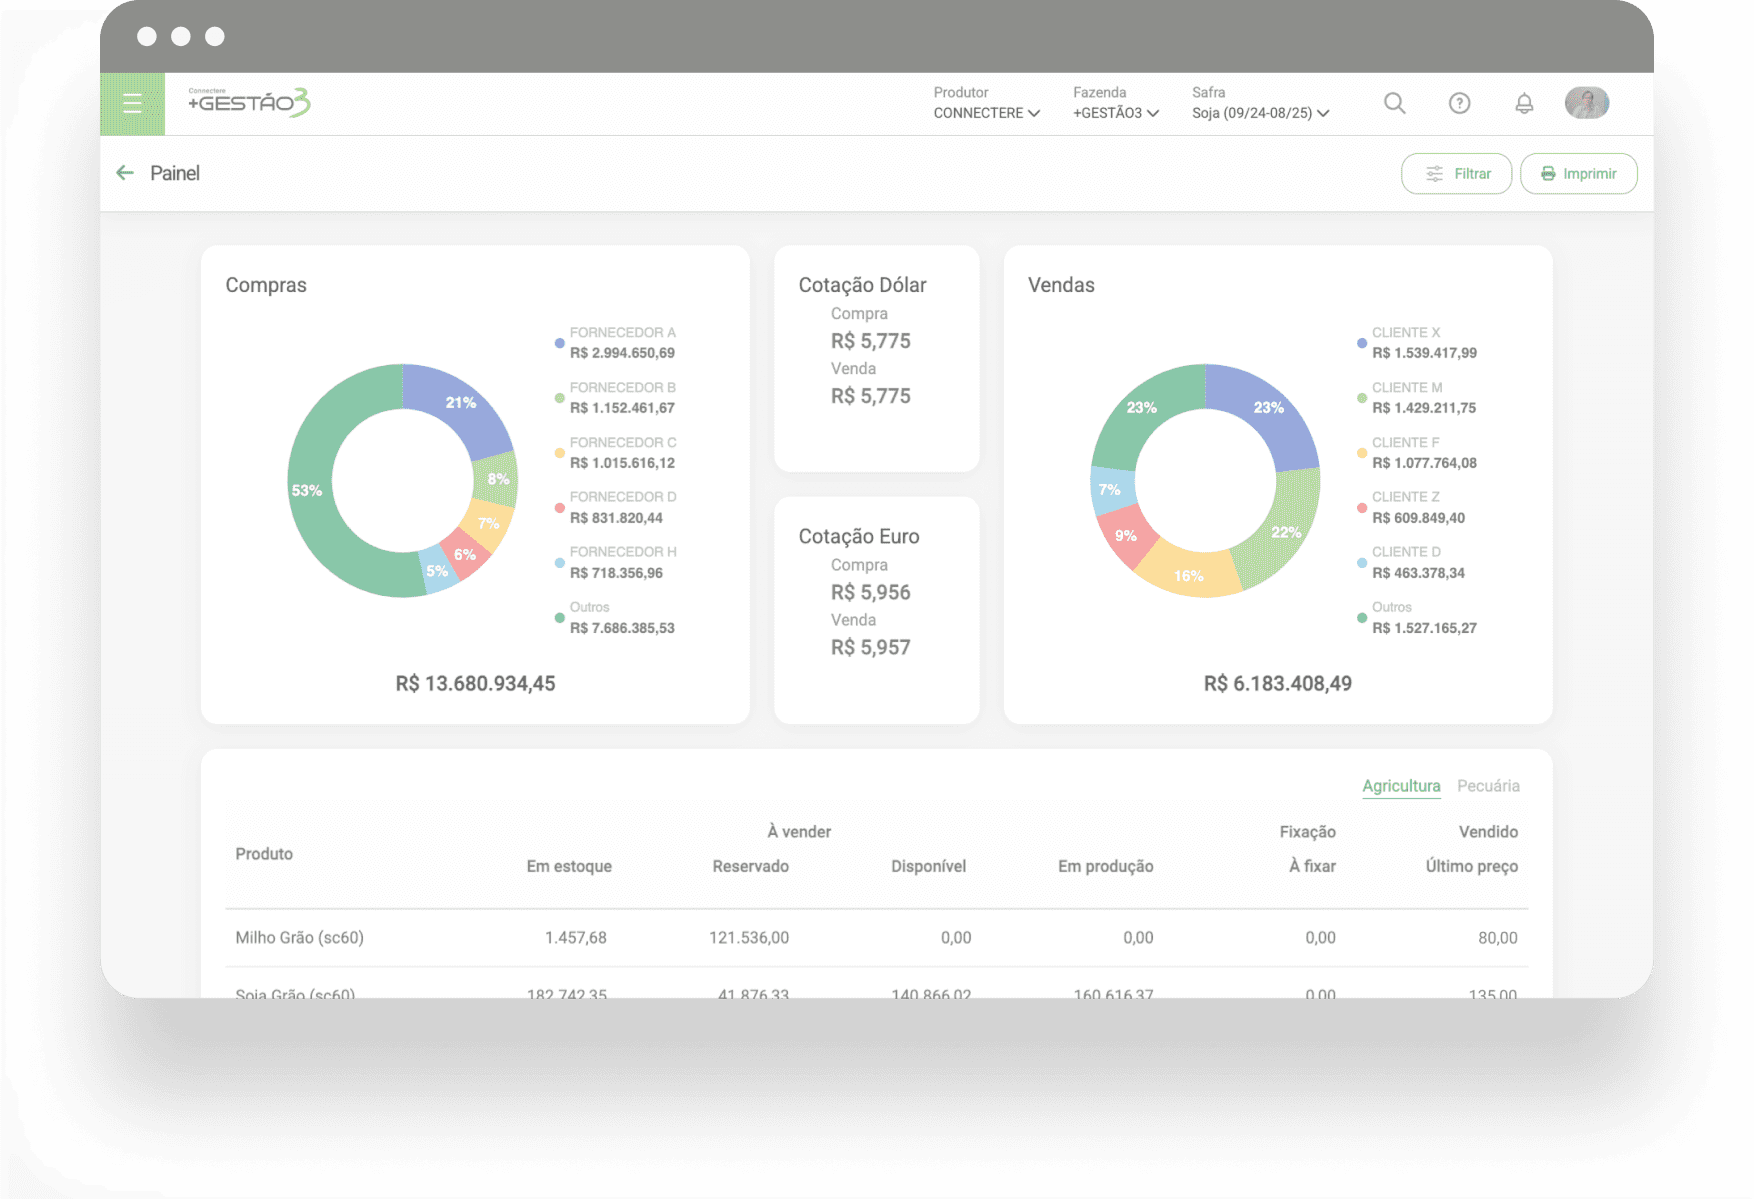Toggle CLIENTE X legend entry
Screen dimensions: 1754x1199
pyautogui.click(x=1423, y=342)
